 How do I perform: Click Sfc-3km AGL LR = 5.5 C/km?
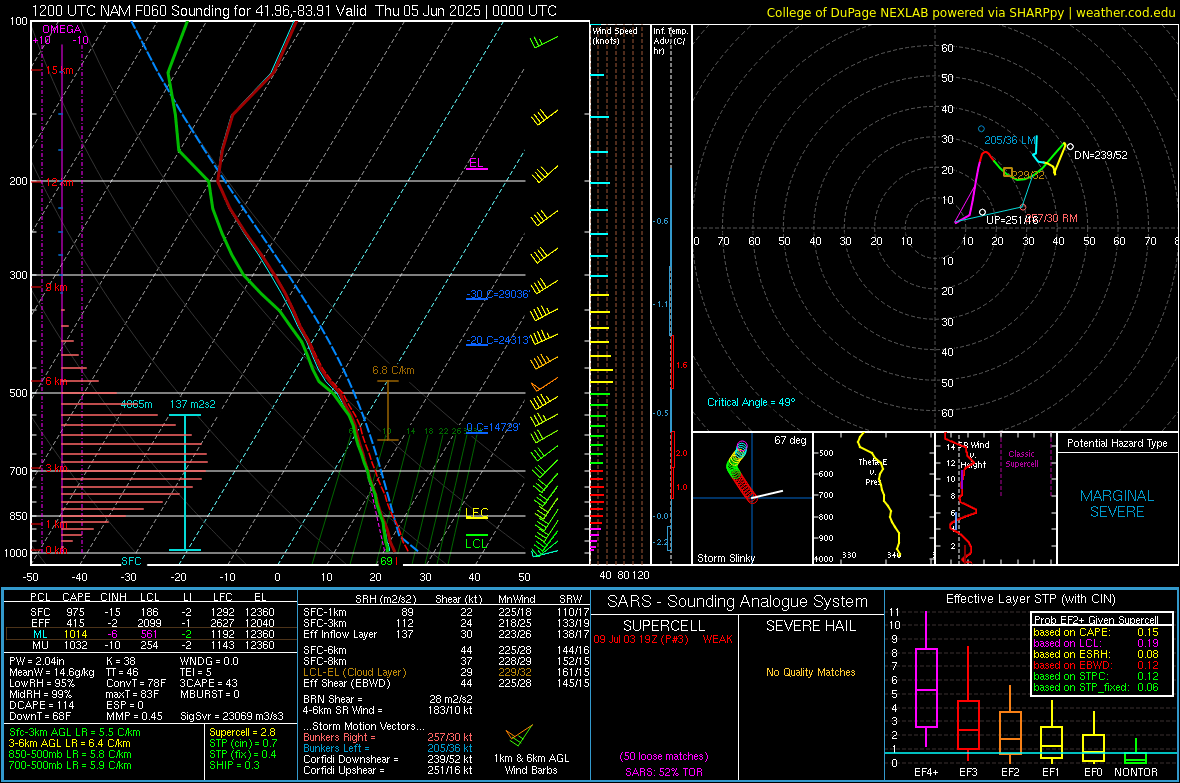point(75,732)
